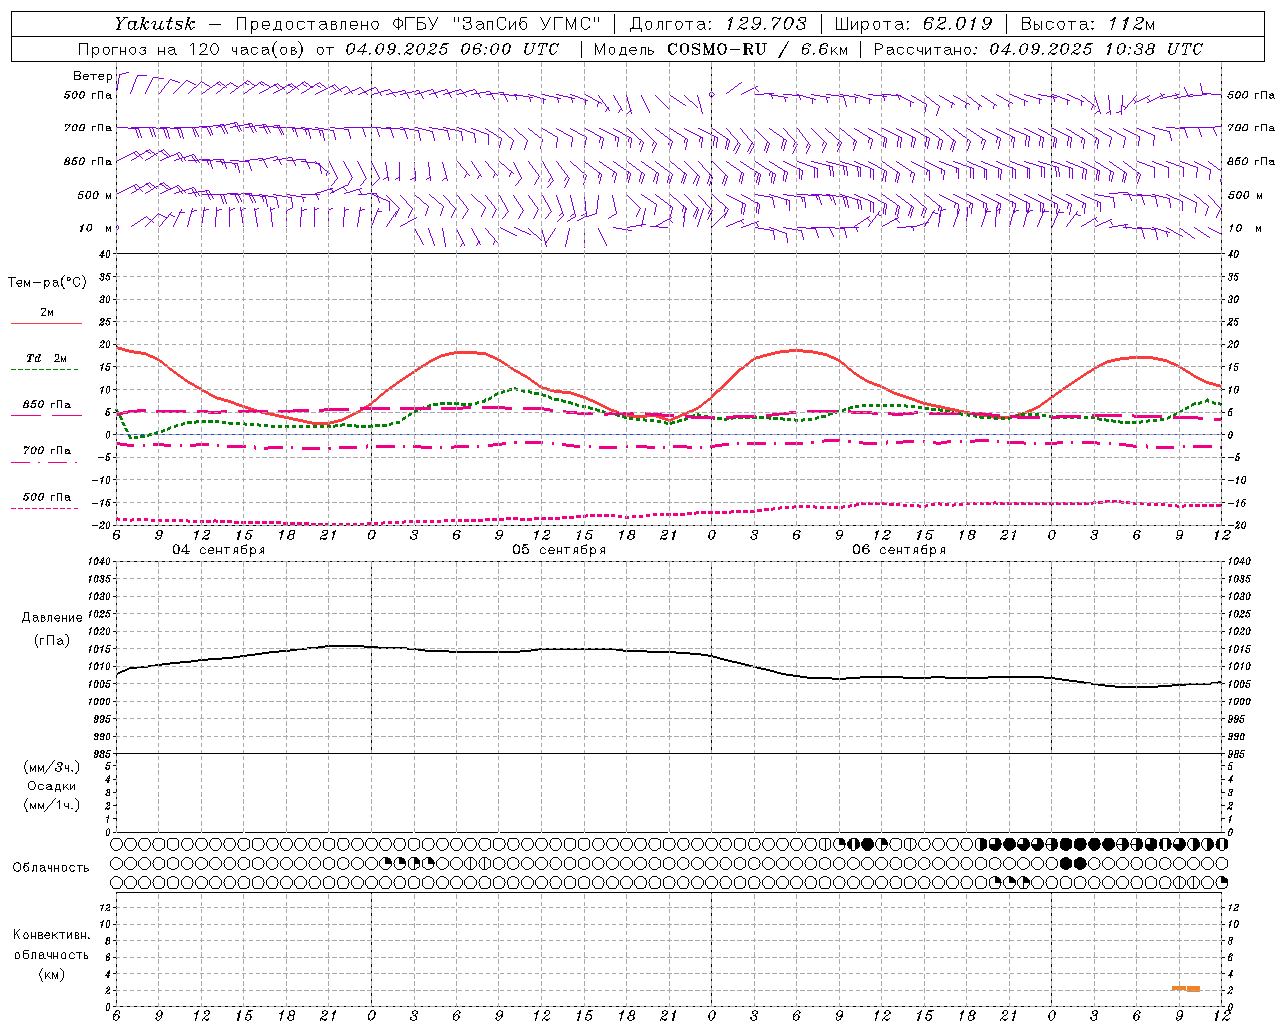Select the 'Td 2м' dew point legend
The width and height of the screenshot is (1280, 1024).
tap(47, 358)
